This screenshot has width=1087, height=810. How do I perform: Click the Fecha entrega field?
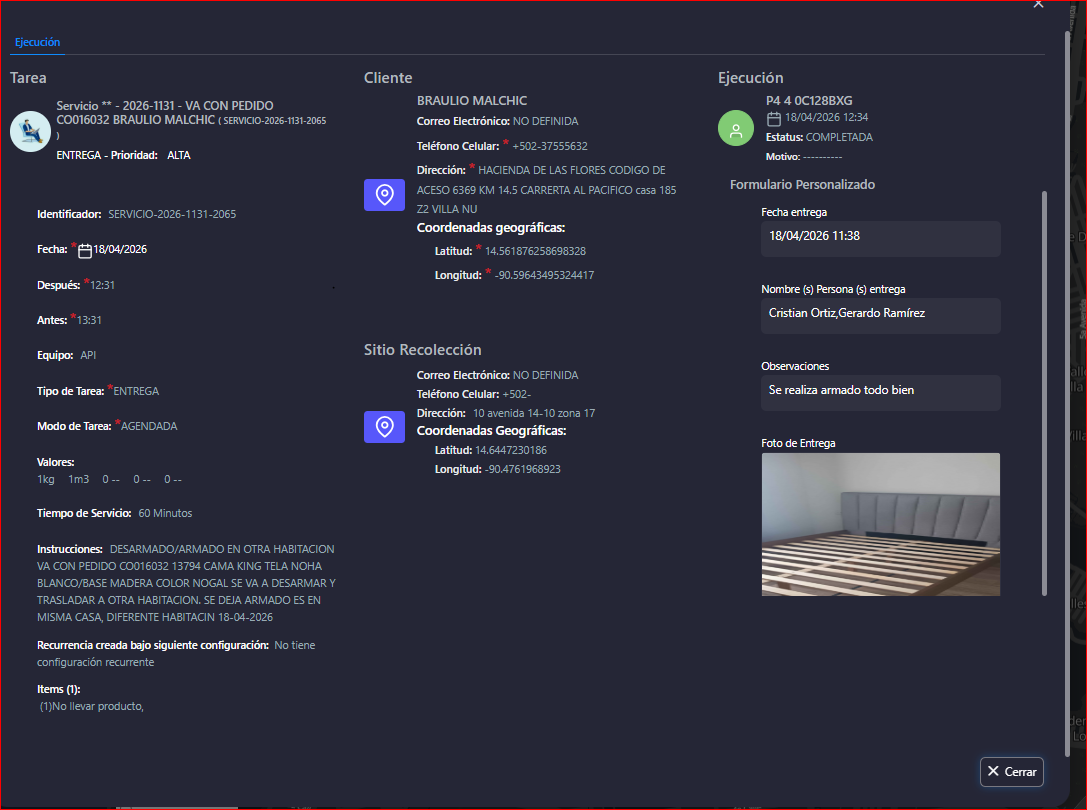[x=880, y=237]
